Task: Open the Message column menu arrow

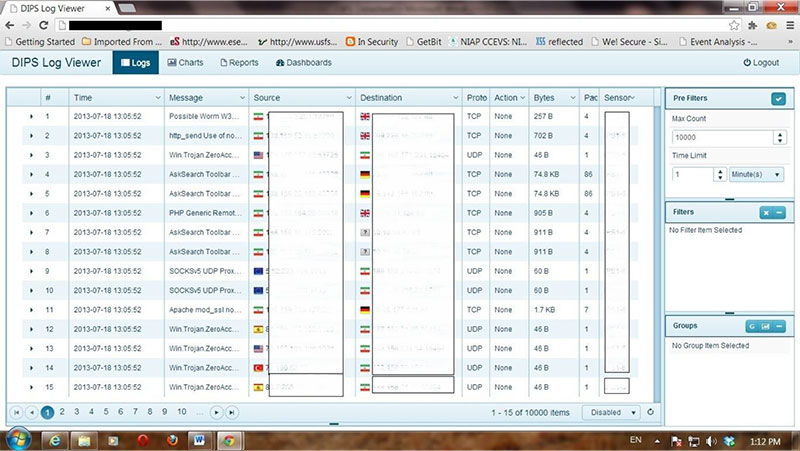Action: 243,98
